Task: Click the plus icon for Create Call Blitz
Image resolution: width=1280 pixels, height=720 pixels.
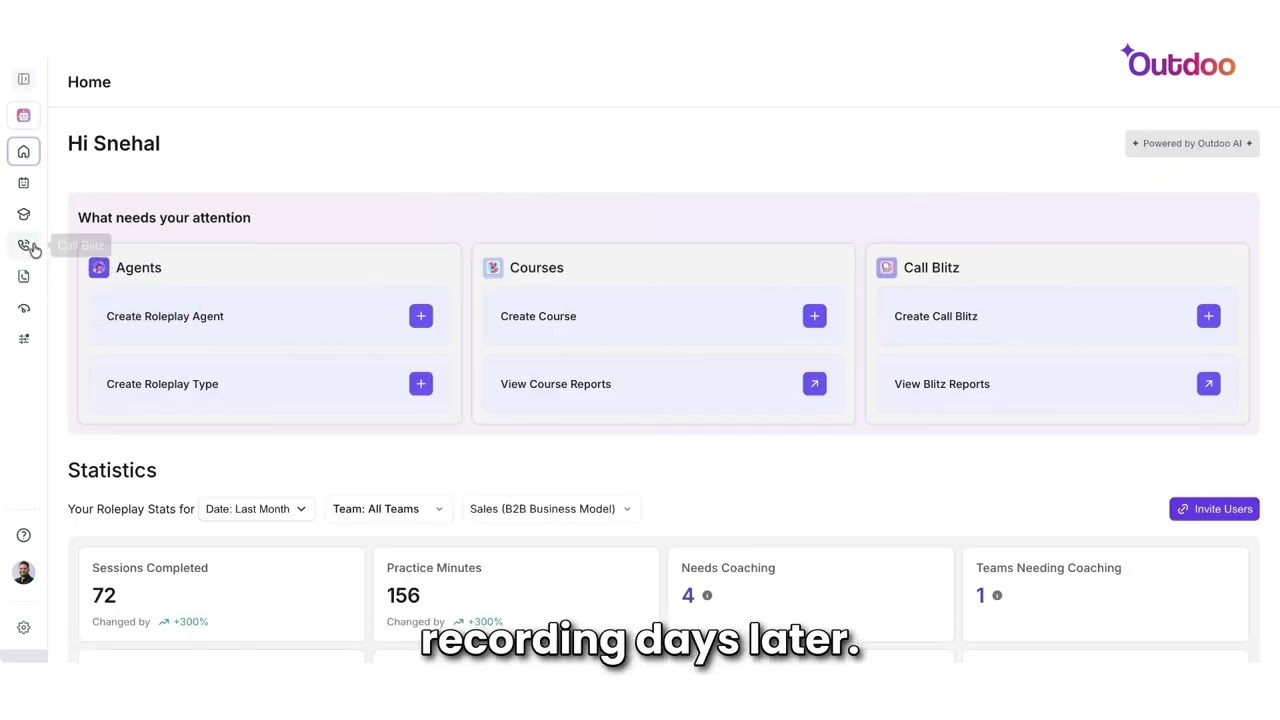Action: 1209,316
